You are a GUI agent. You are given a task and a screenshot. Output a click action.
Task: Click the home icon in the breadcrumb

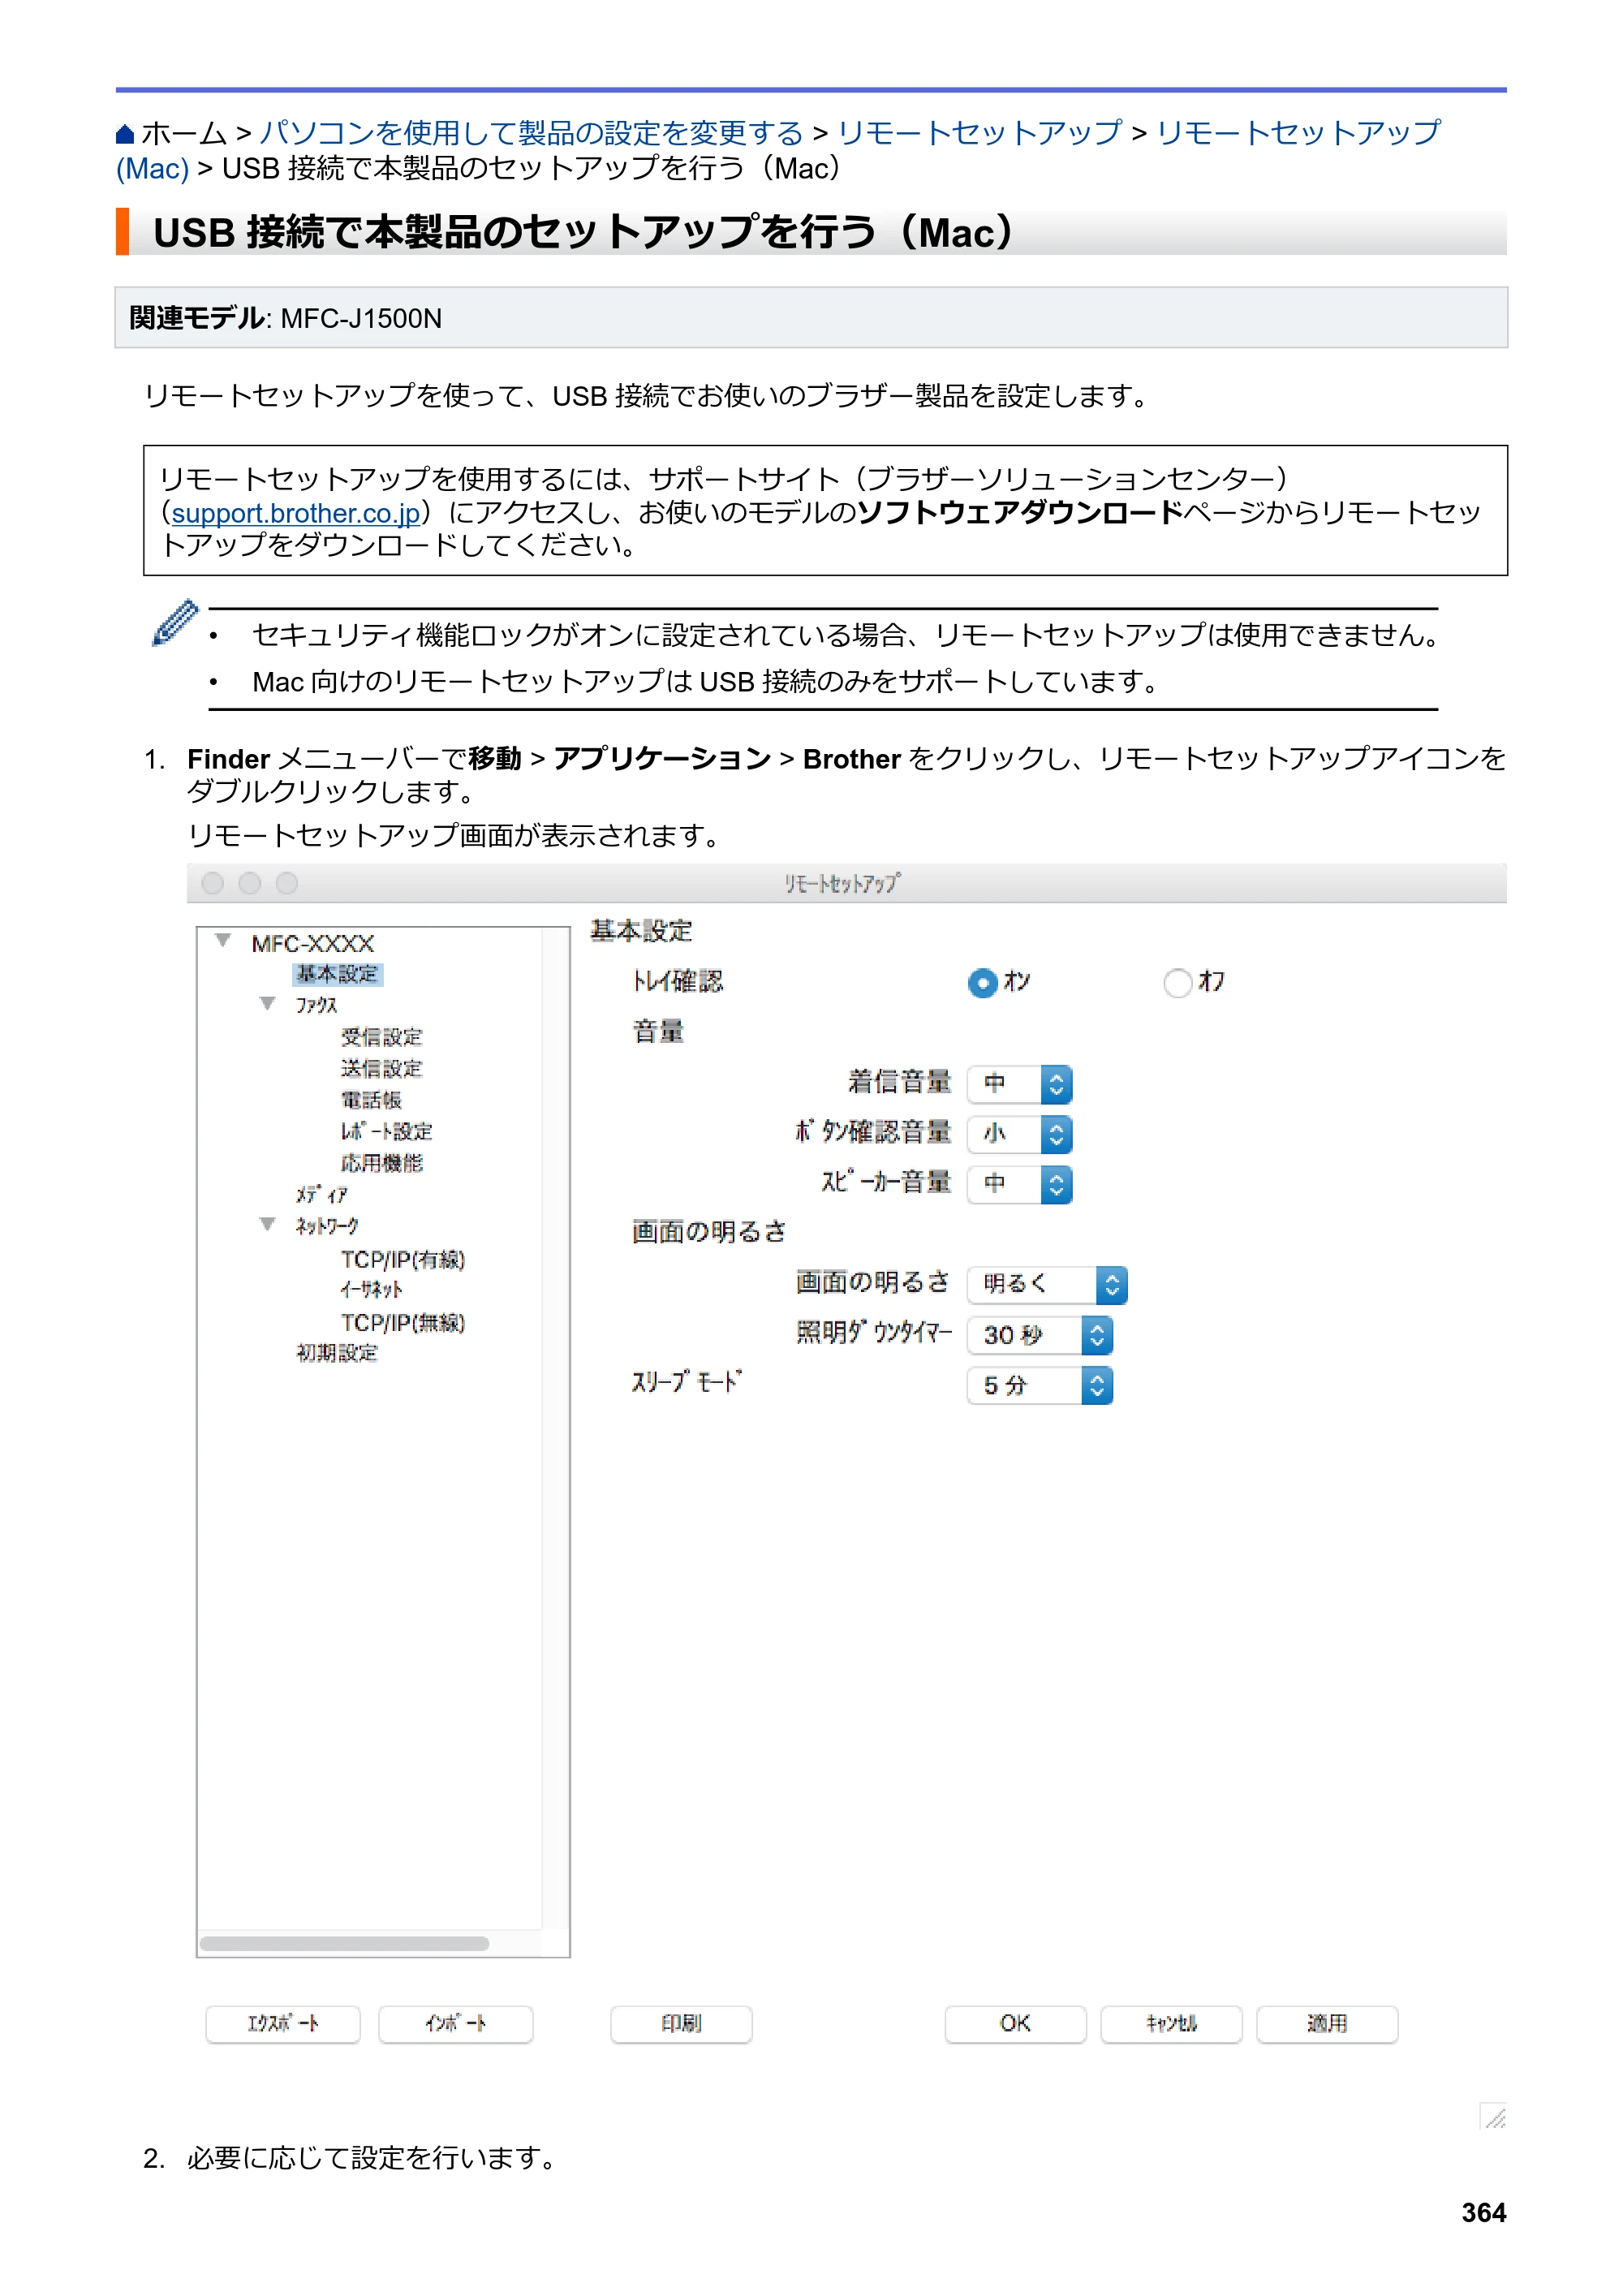point(125,134)
